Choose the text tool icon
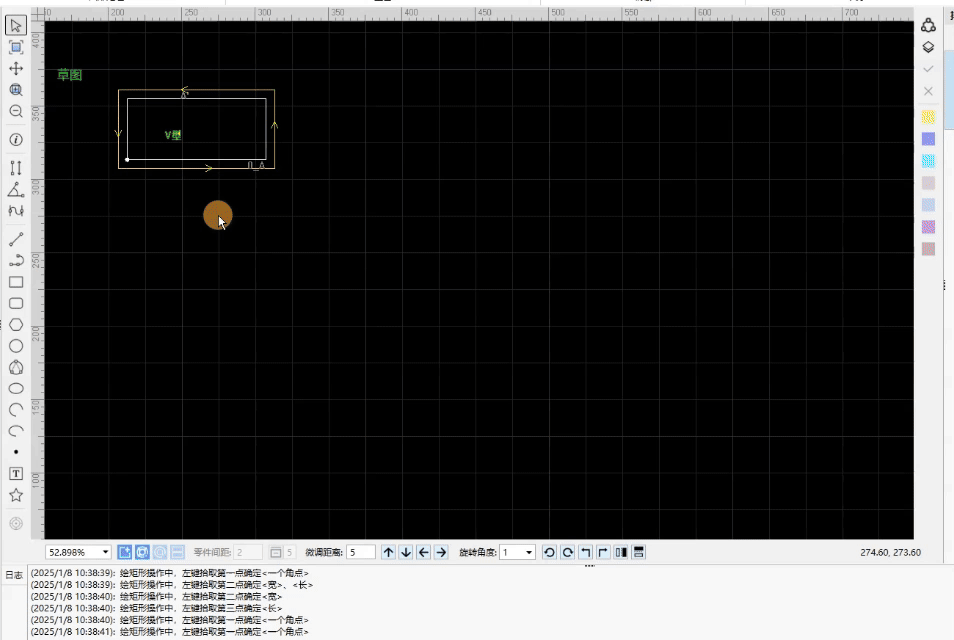The image size is (954, 640). click(16, 473)
